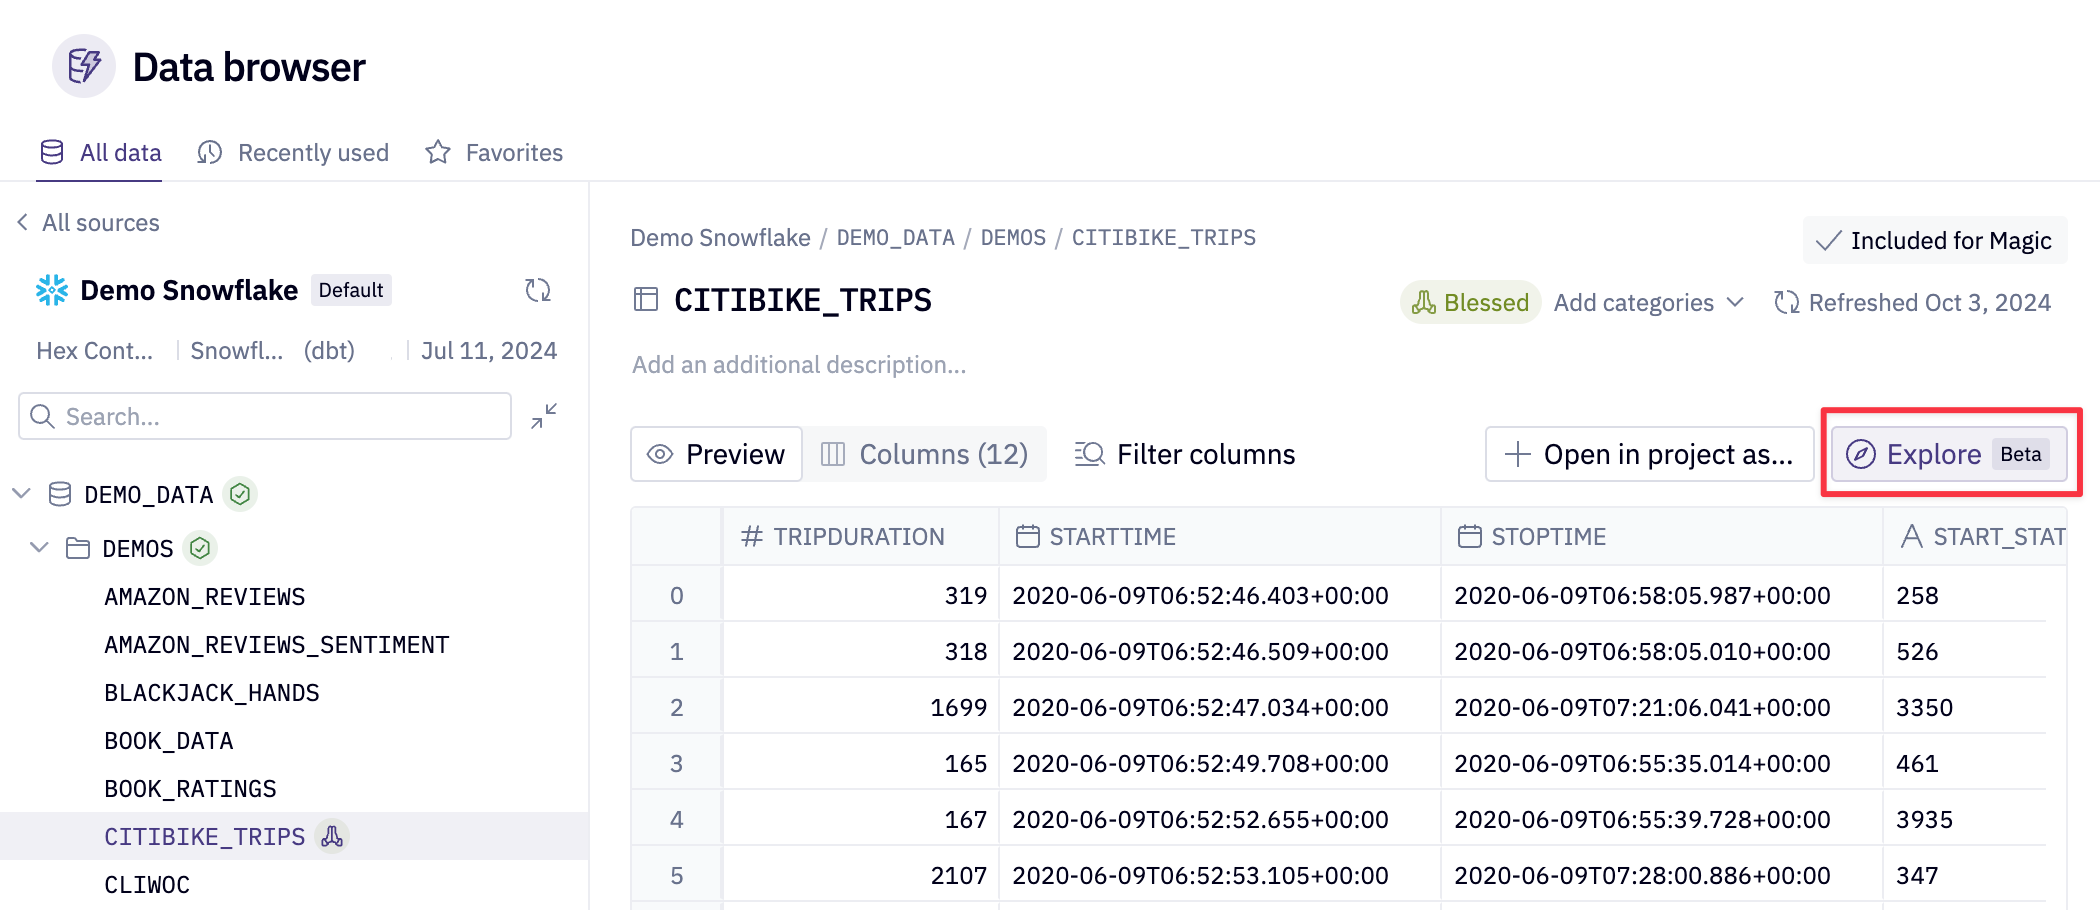2100x910 pixels.
Task: Open the Add categories dropdown
Action: pos(1648,302)
